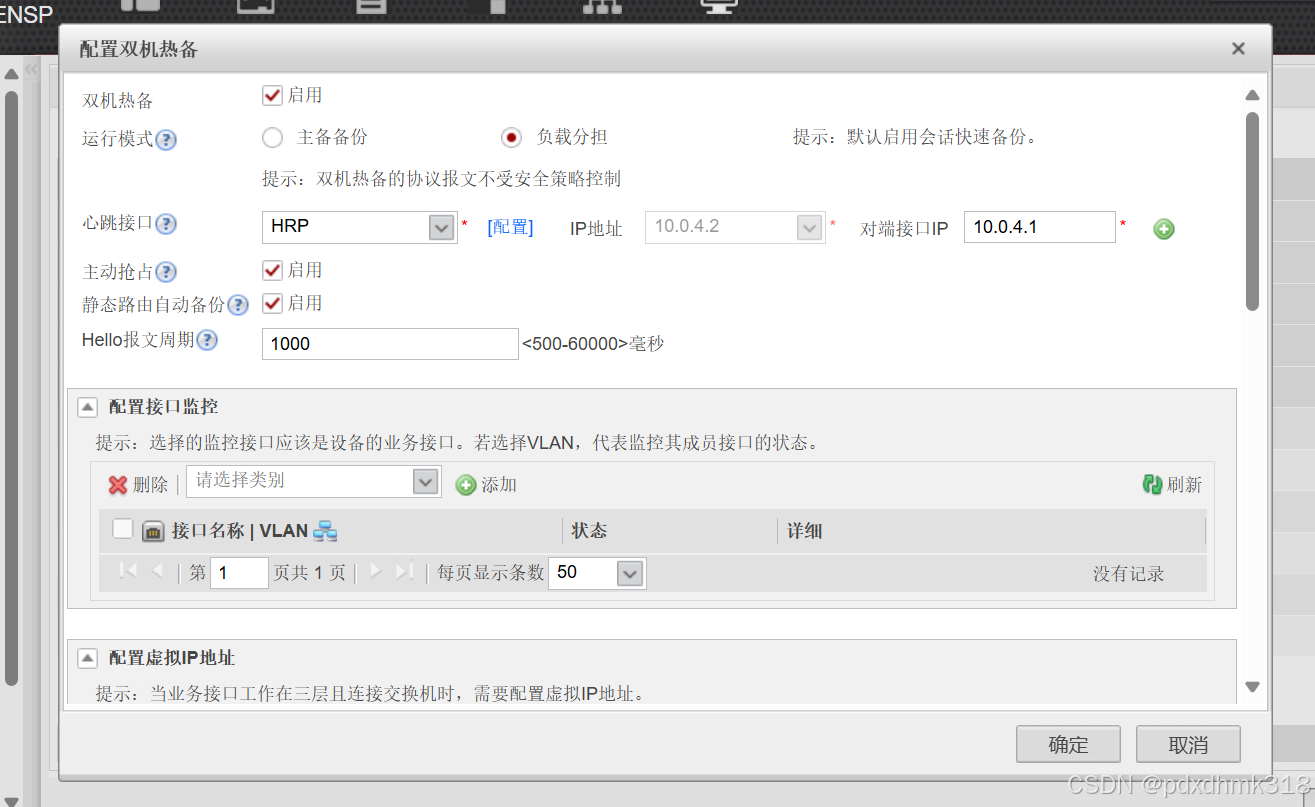Open help for 静态路由自动备份
Image resolution: width=1315 pixels, height=807 pixels.
tap(238, 305)
